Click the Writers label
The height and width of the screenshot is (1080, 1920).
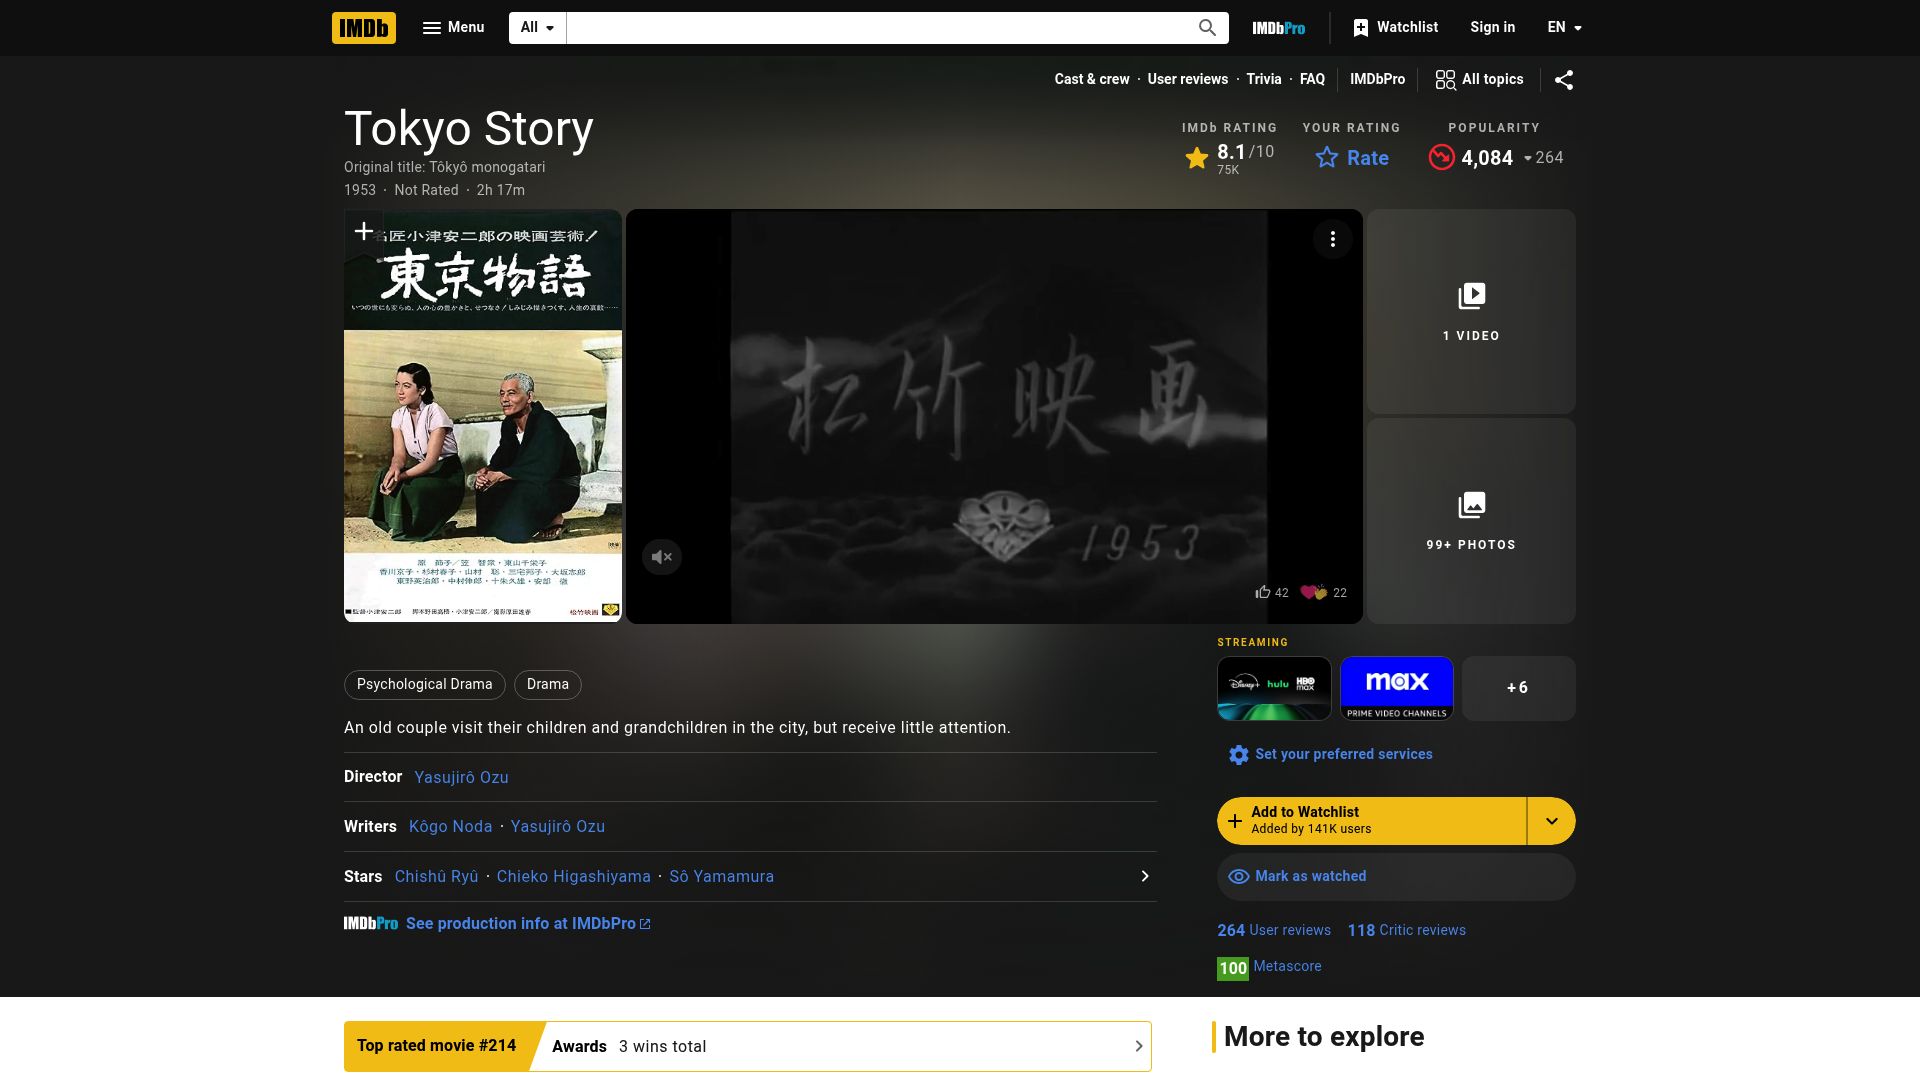click(x=370, y=827)
